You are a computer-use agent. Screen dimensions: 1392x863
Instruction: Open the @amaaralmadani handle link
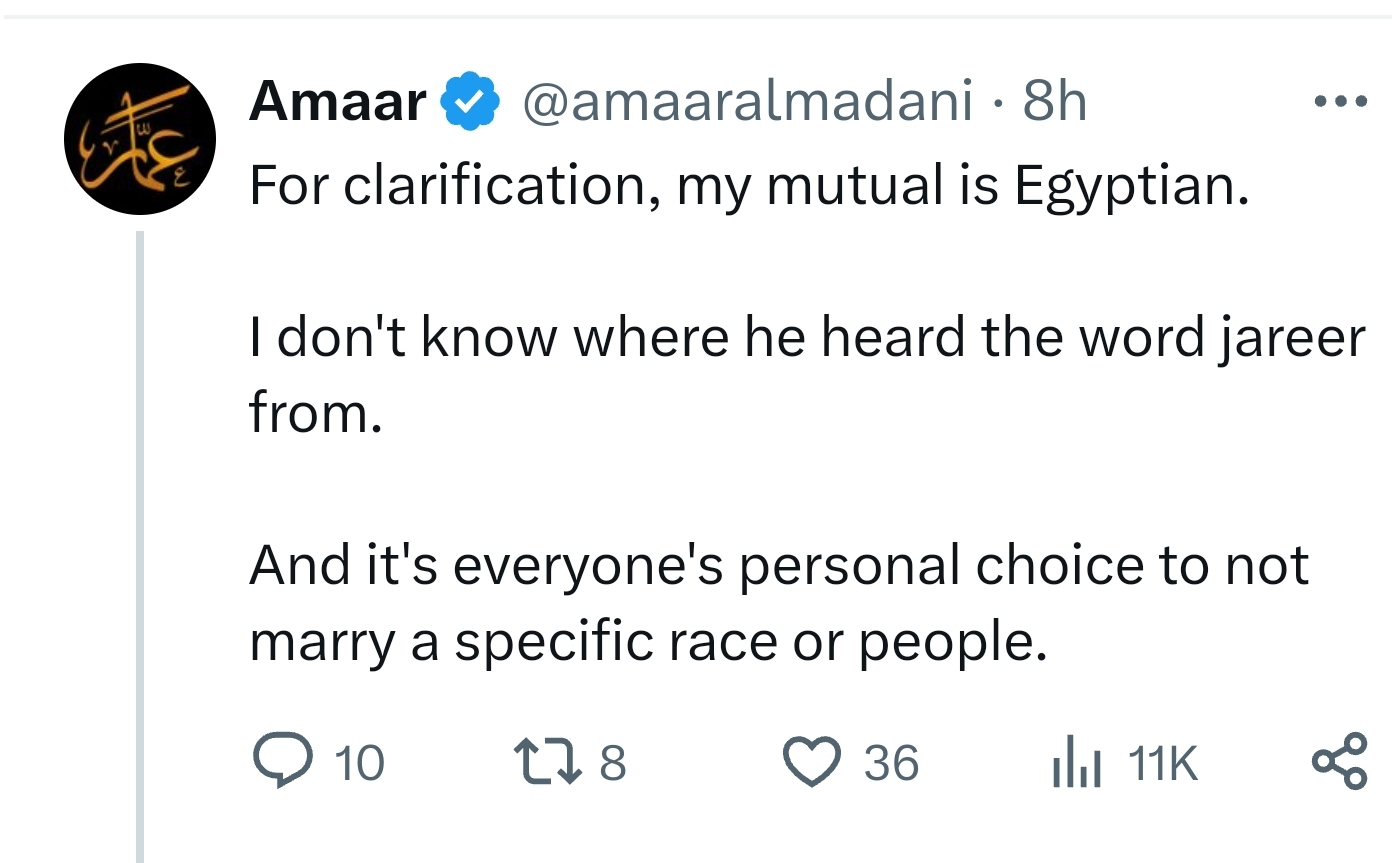(x=747, y=102)
